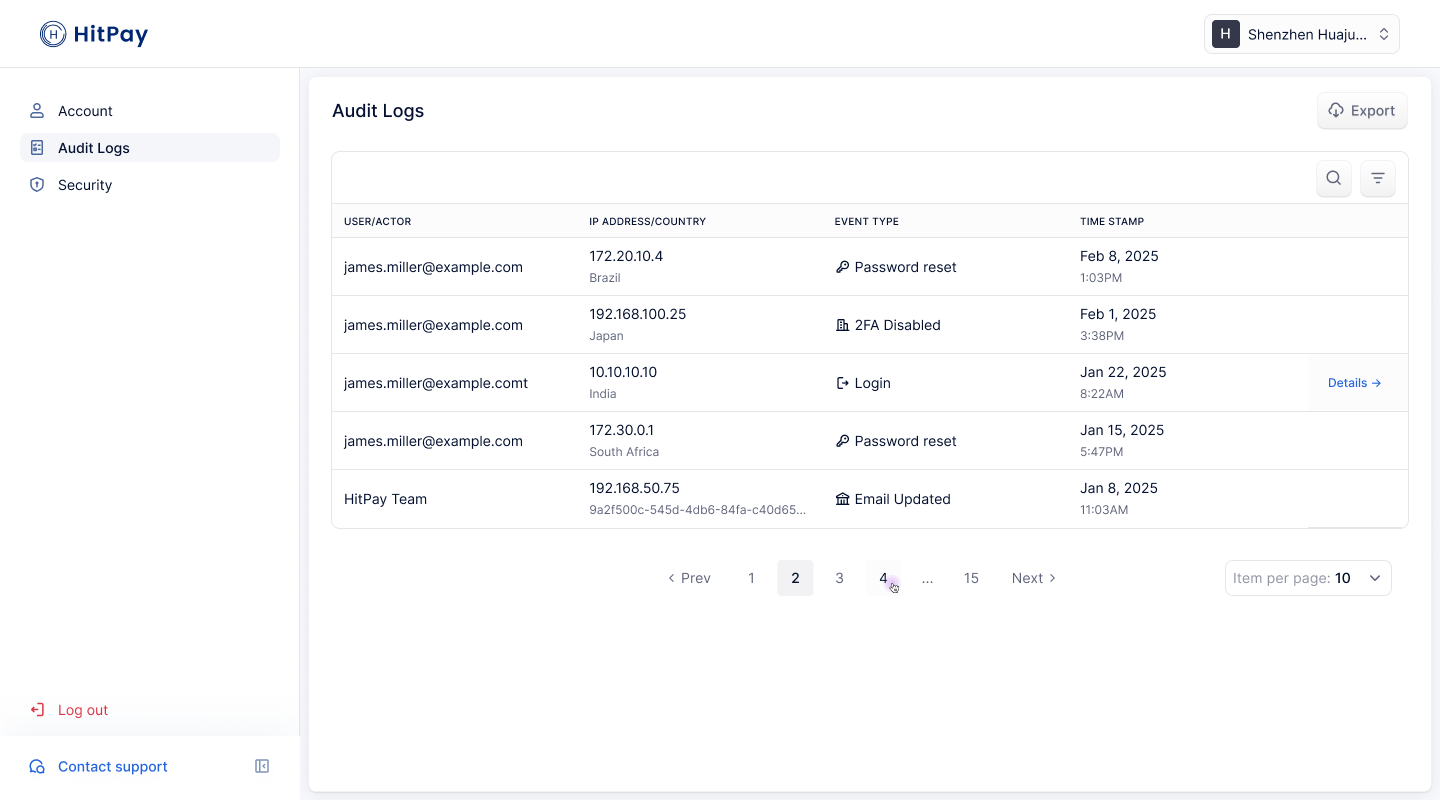Viewport: 1440px width, 800px height.
Task: Jump to page 1
Action: coord(751,578)
